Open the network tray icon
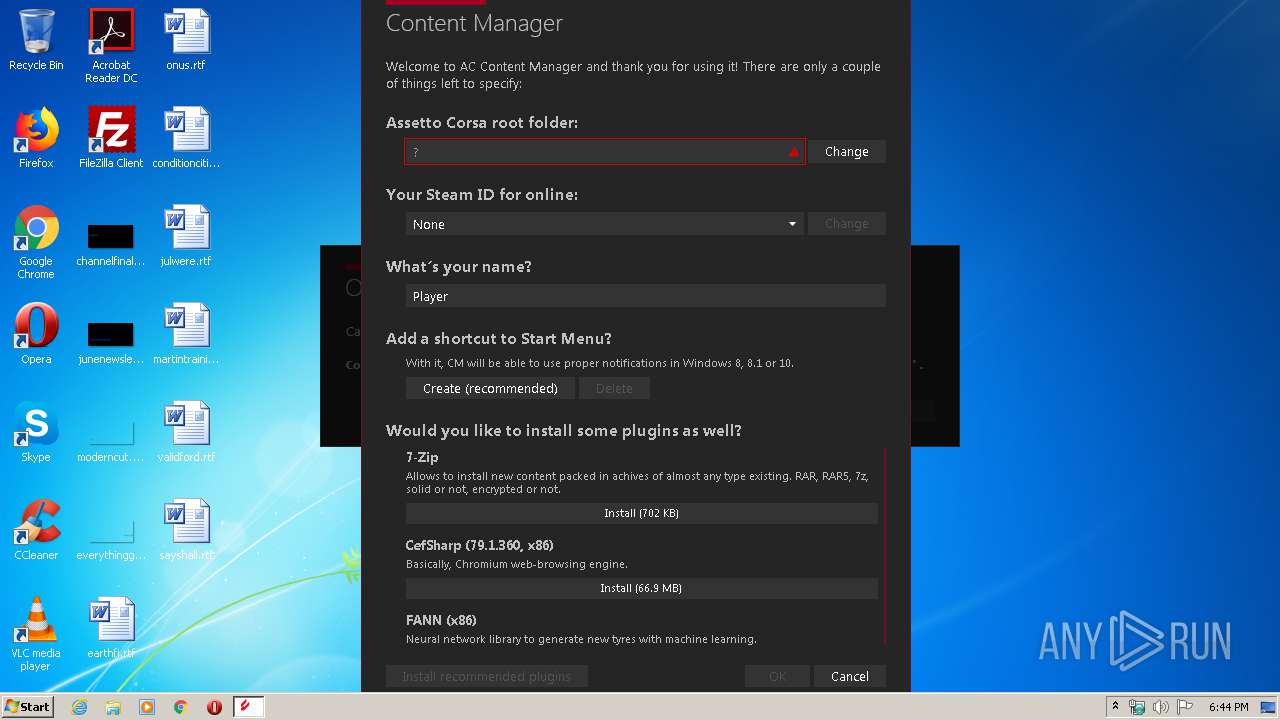 (1137, 707)
